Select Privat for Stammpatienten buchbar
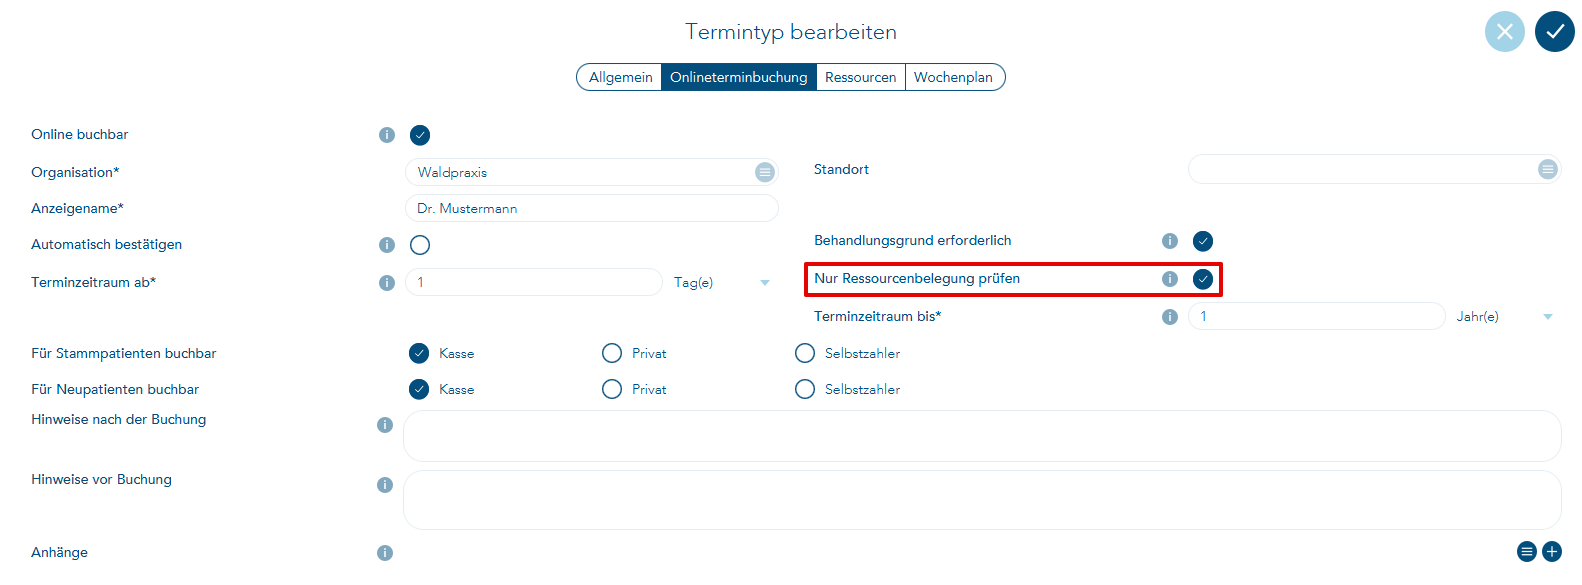This screenshot has height=585, width=1582. [x=612, y=353]
